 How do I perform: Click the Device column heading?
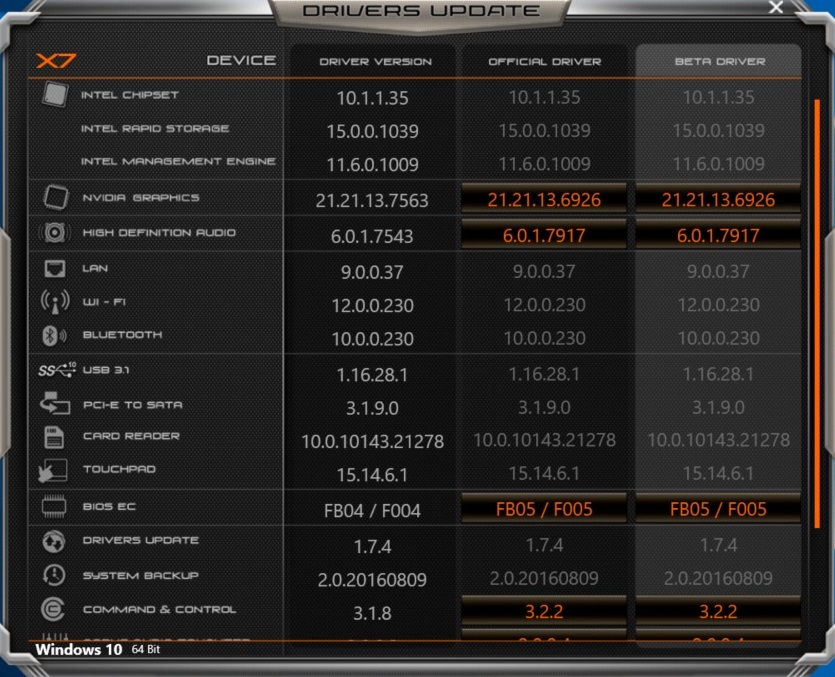click(x=241, y=60)
